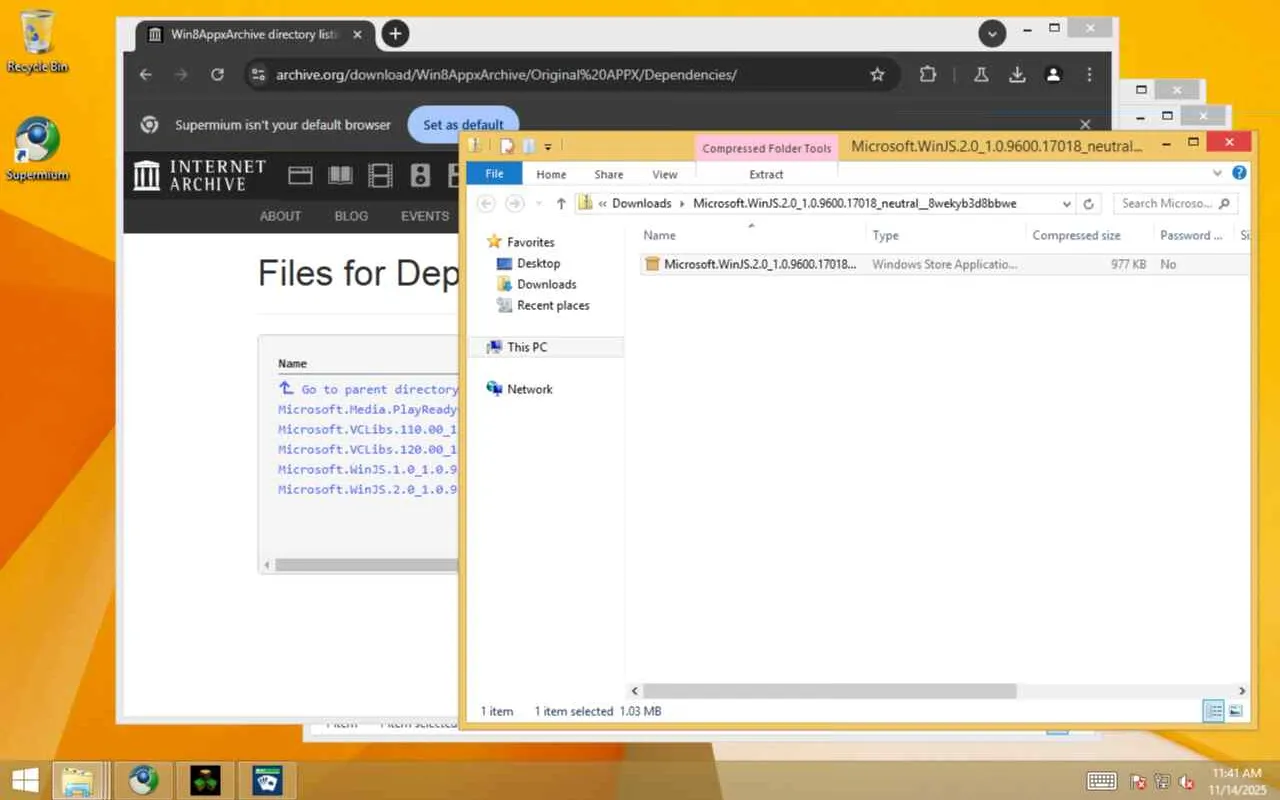
Task: Click the Go to parent directory link
Action: click(368, 389)
